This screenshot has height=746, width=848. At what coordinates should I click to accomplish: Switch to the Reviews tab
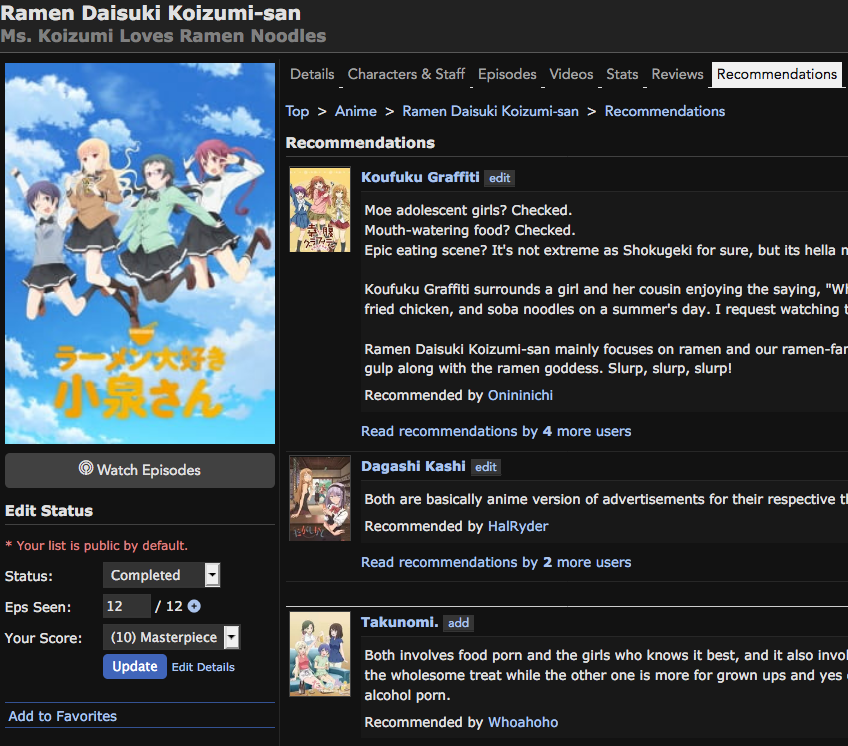tap(677, 74)
